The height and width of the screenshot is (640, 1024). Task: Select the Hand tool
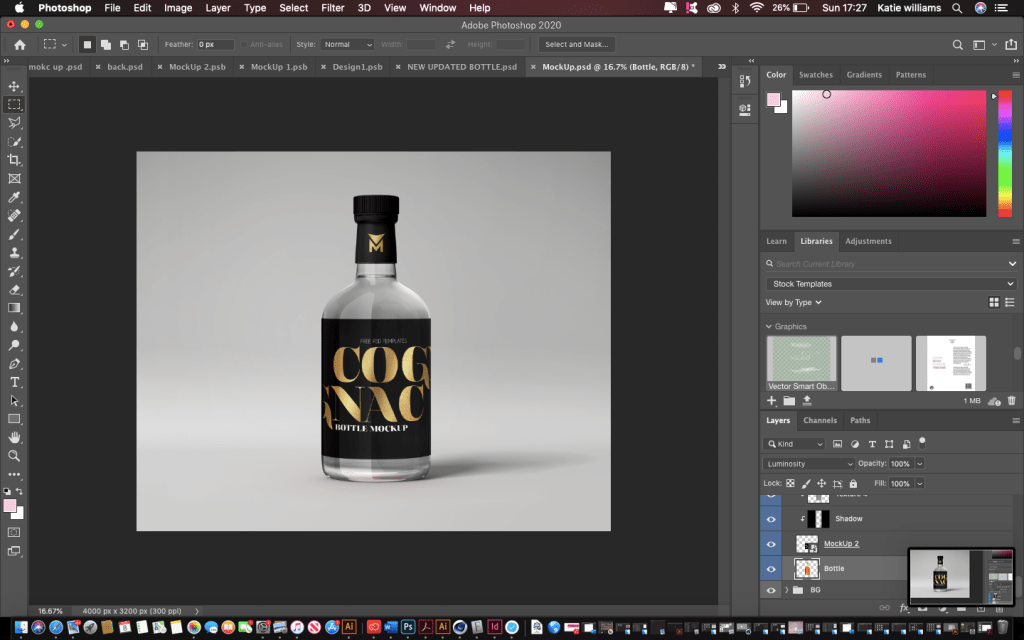tap(14, 437)
